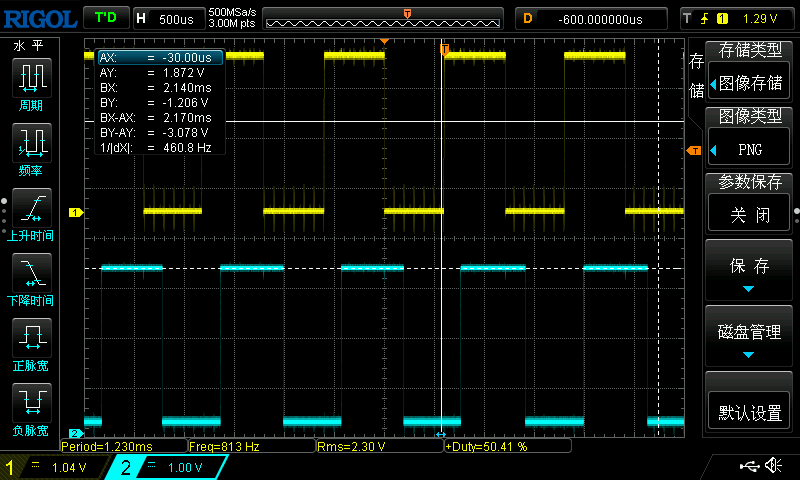This screenshot has width=800, height=480.
Task: Click the orange trigger level marker at right
Action: tap(693, 150)
